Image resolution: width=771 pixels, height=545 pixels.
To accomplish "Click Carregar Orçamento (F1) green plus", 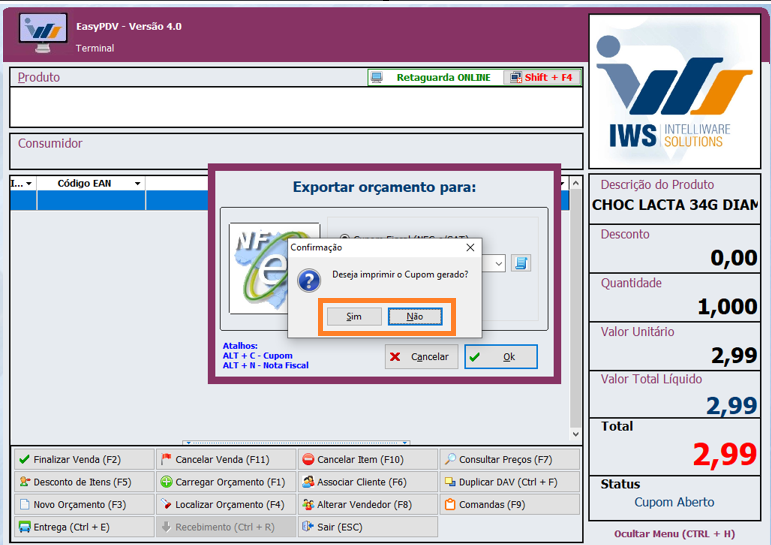I will click(x=166, y=482).
